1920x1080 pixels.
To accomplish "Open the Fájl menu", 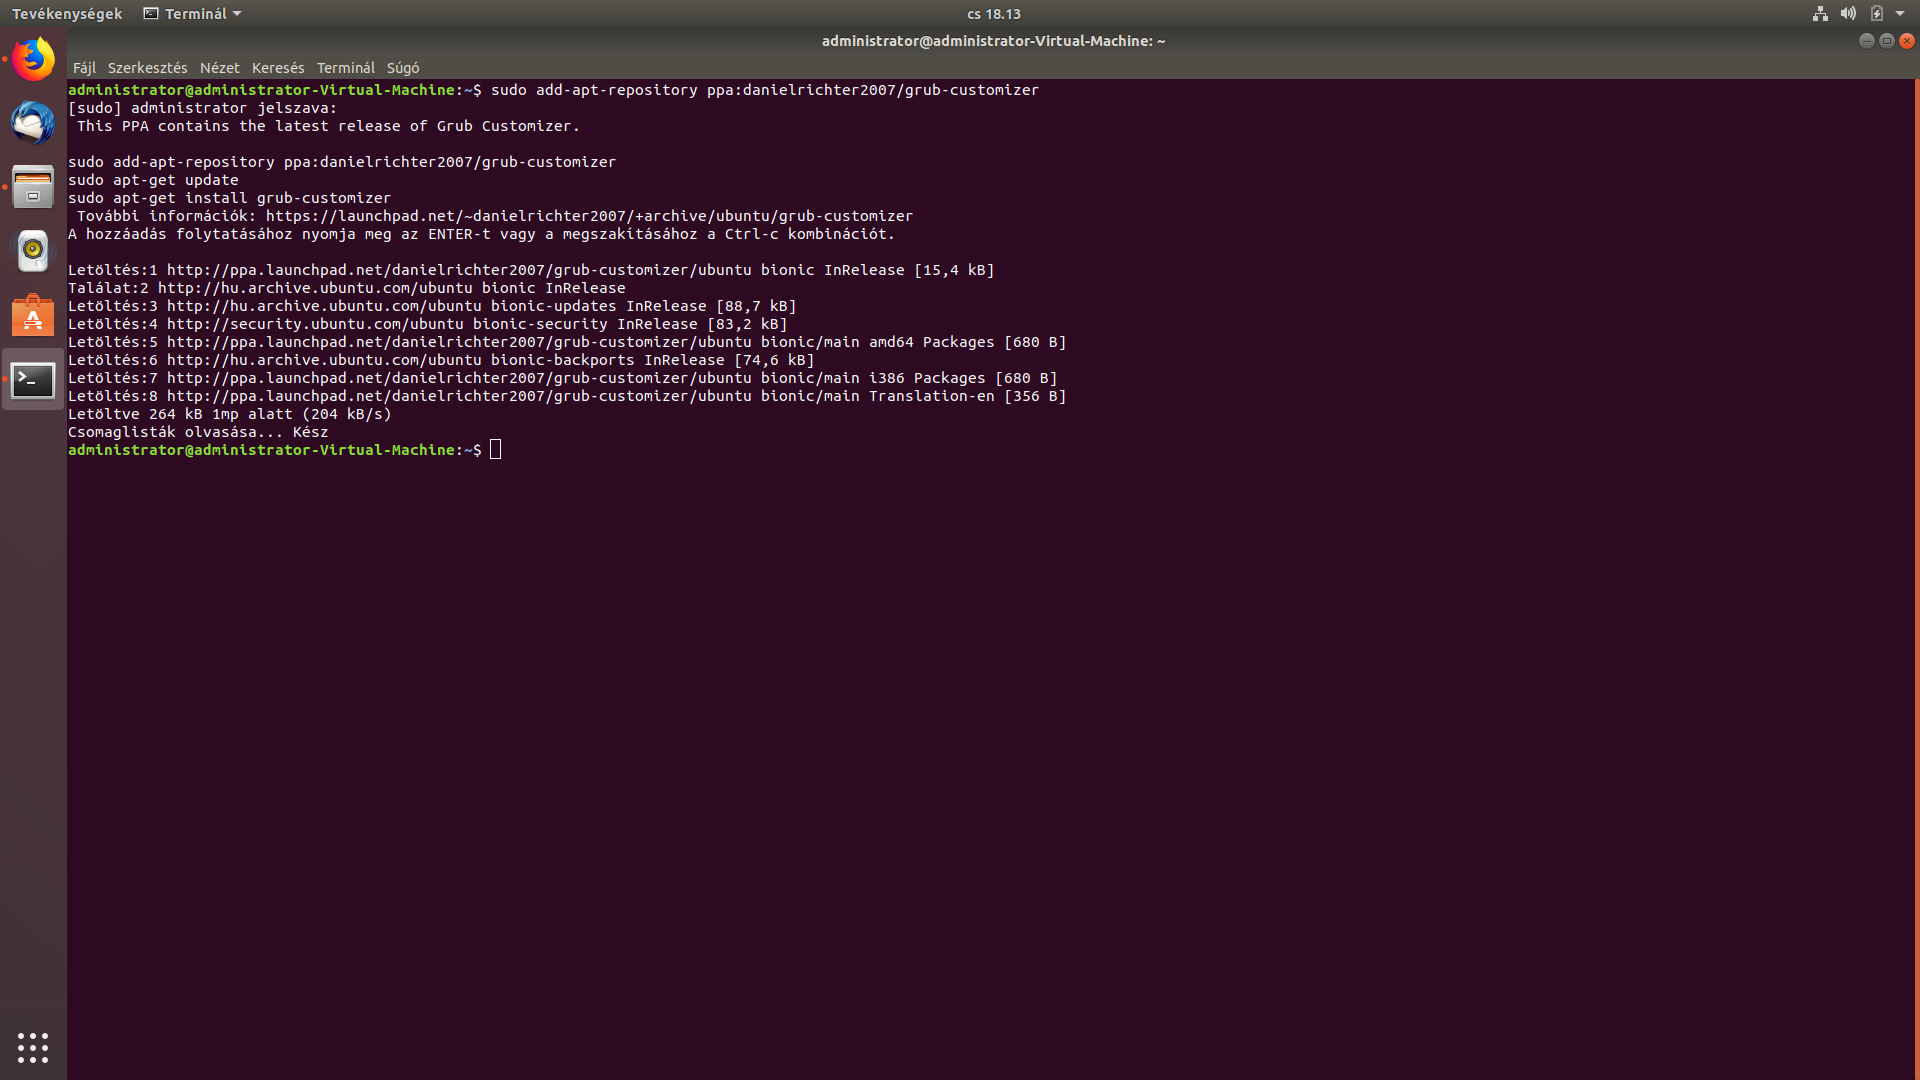I will click(84, 68).
